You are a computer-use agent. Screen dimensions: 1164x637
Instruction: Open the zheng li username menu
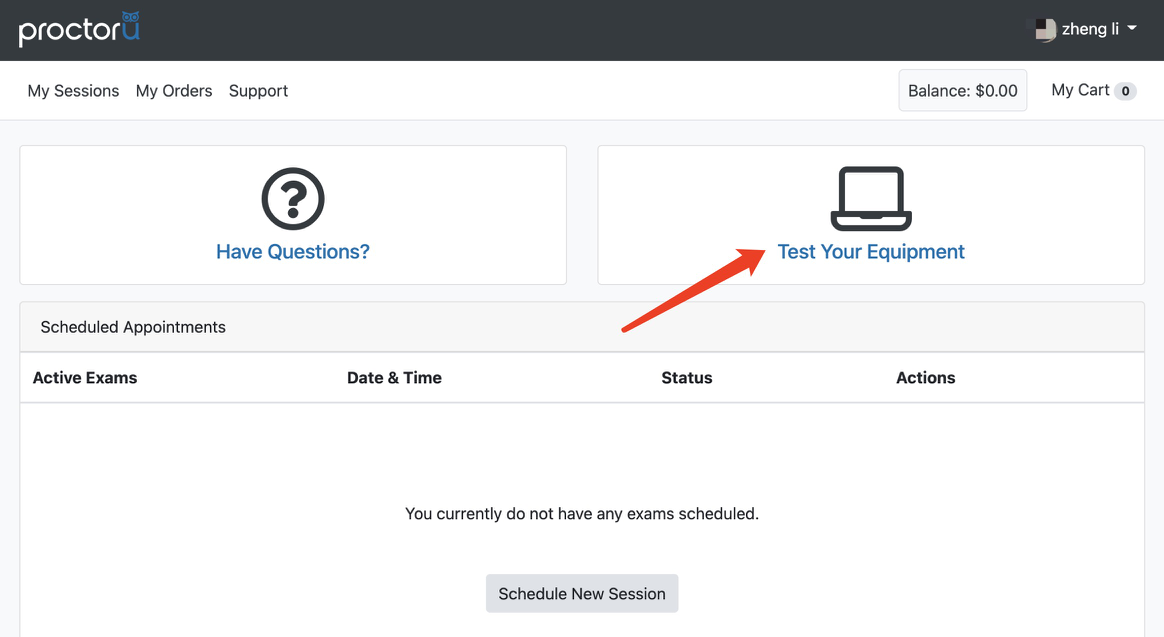[x=1090, y=29]
